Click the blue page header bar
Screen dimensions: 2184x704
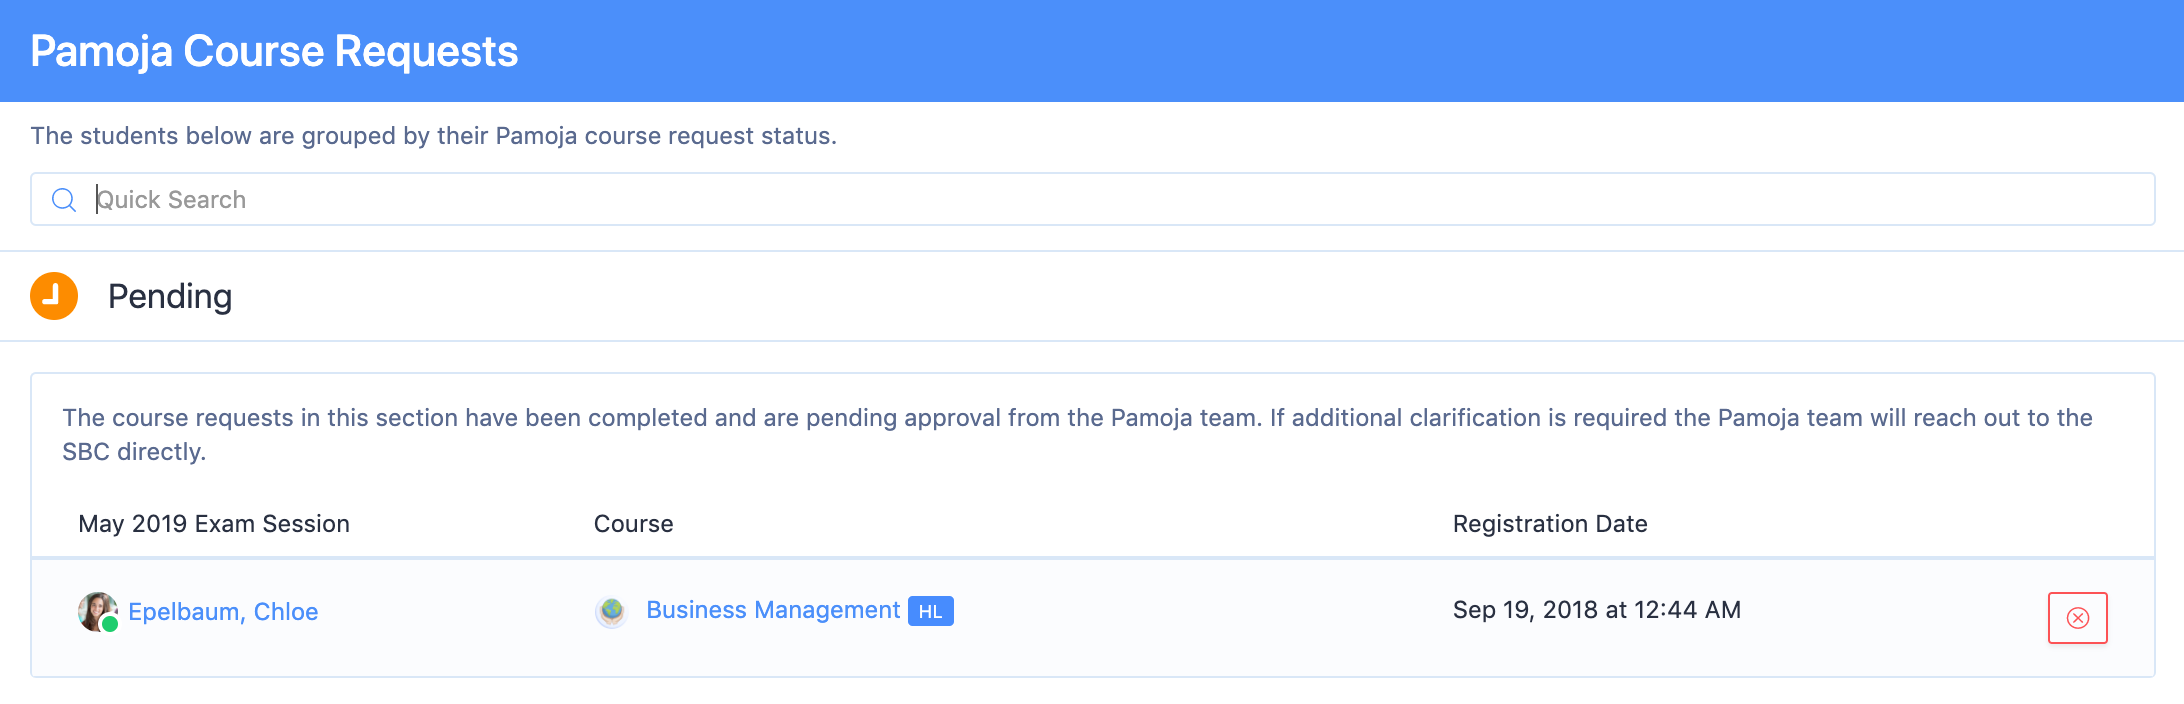(1300, 50)
